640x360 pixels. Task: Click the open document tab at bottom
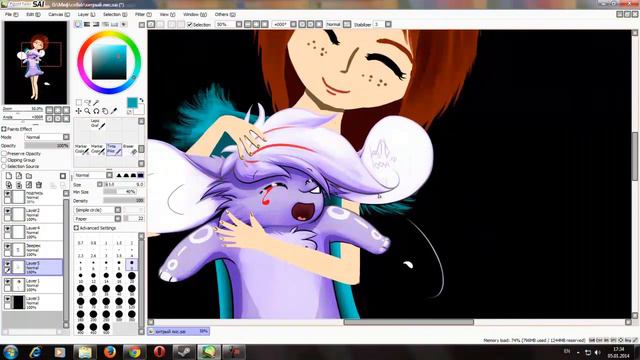[x=178, y=331]
